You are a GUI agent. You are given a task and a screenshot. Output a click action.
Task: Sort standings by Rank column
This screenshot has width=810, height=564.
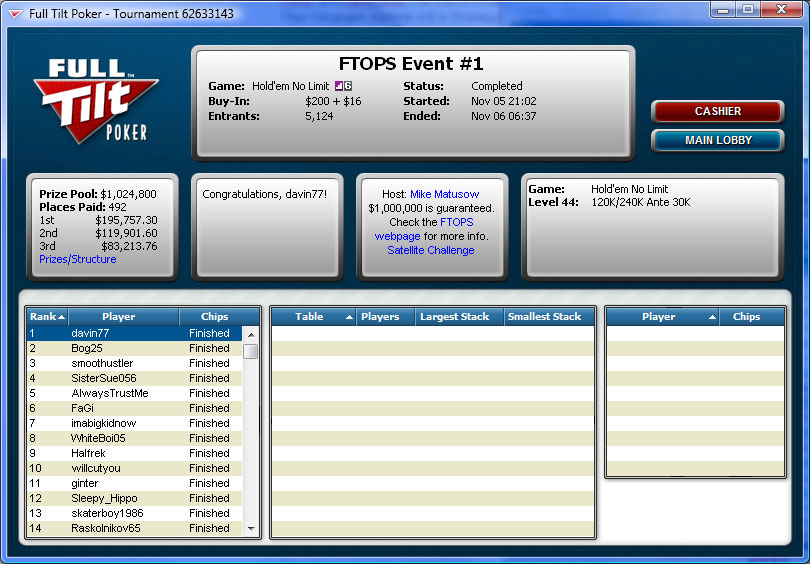(x=48, y=317)
